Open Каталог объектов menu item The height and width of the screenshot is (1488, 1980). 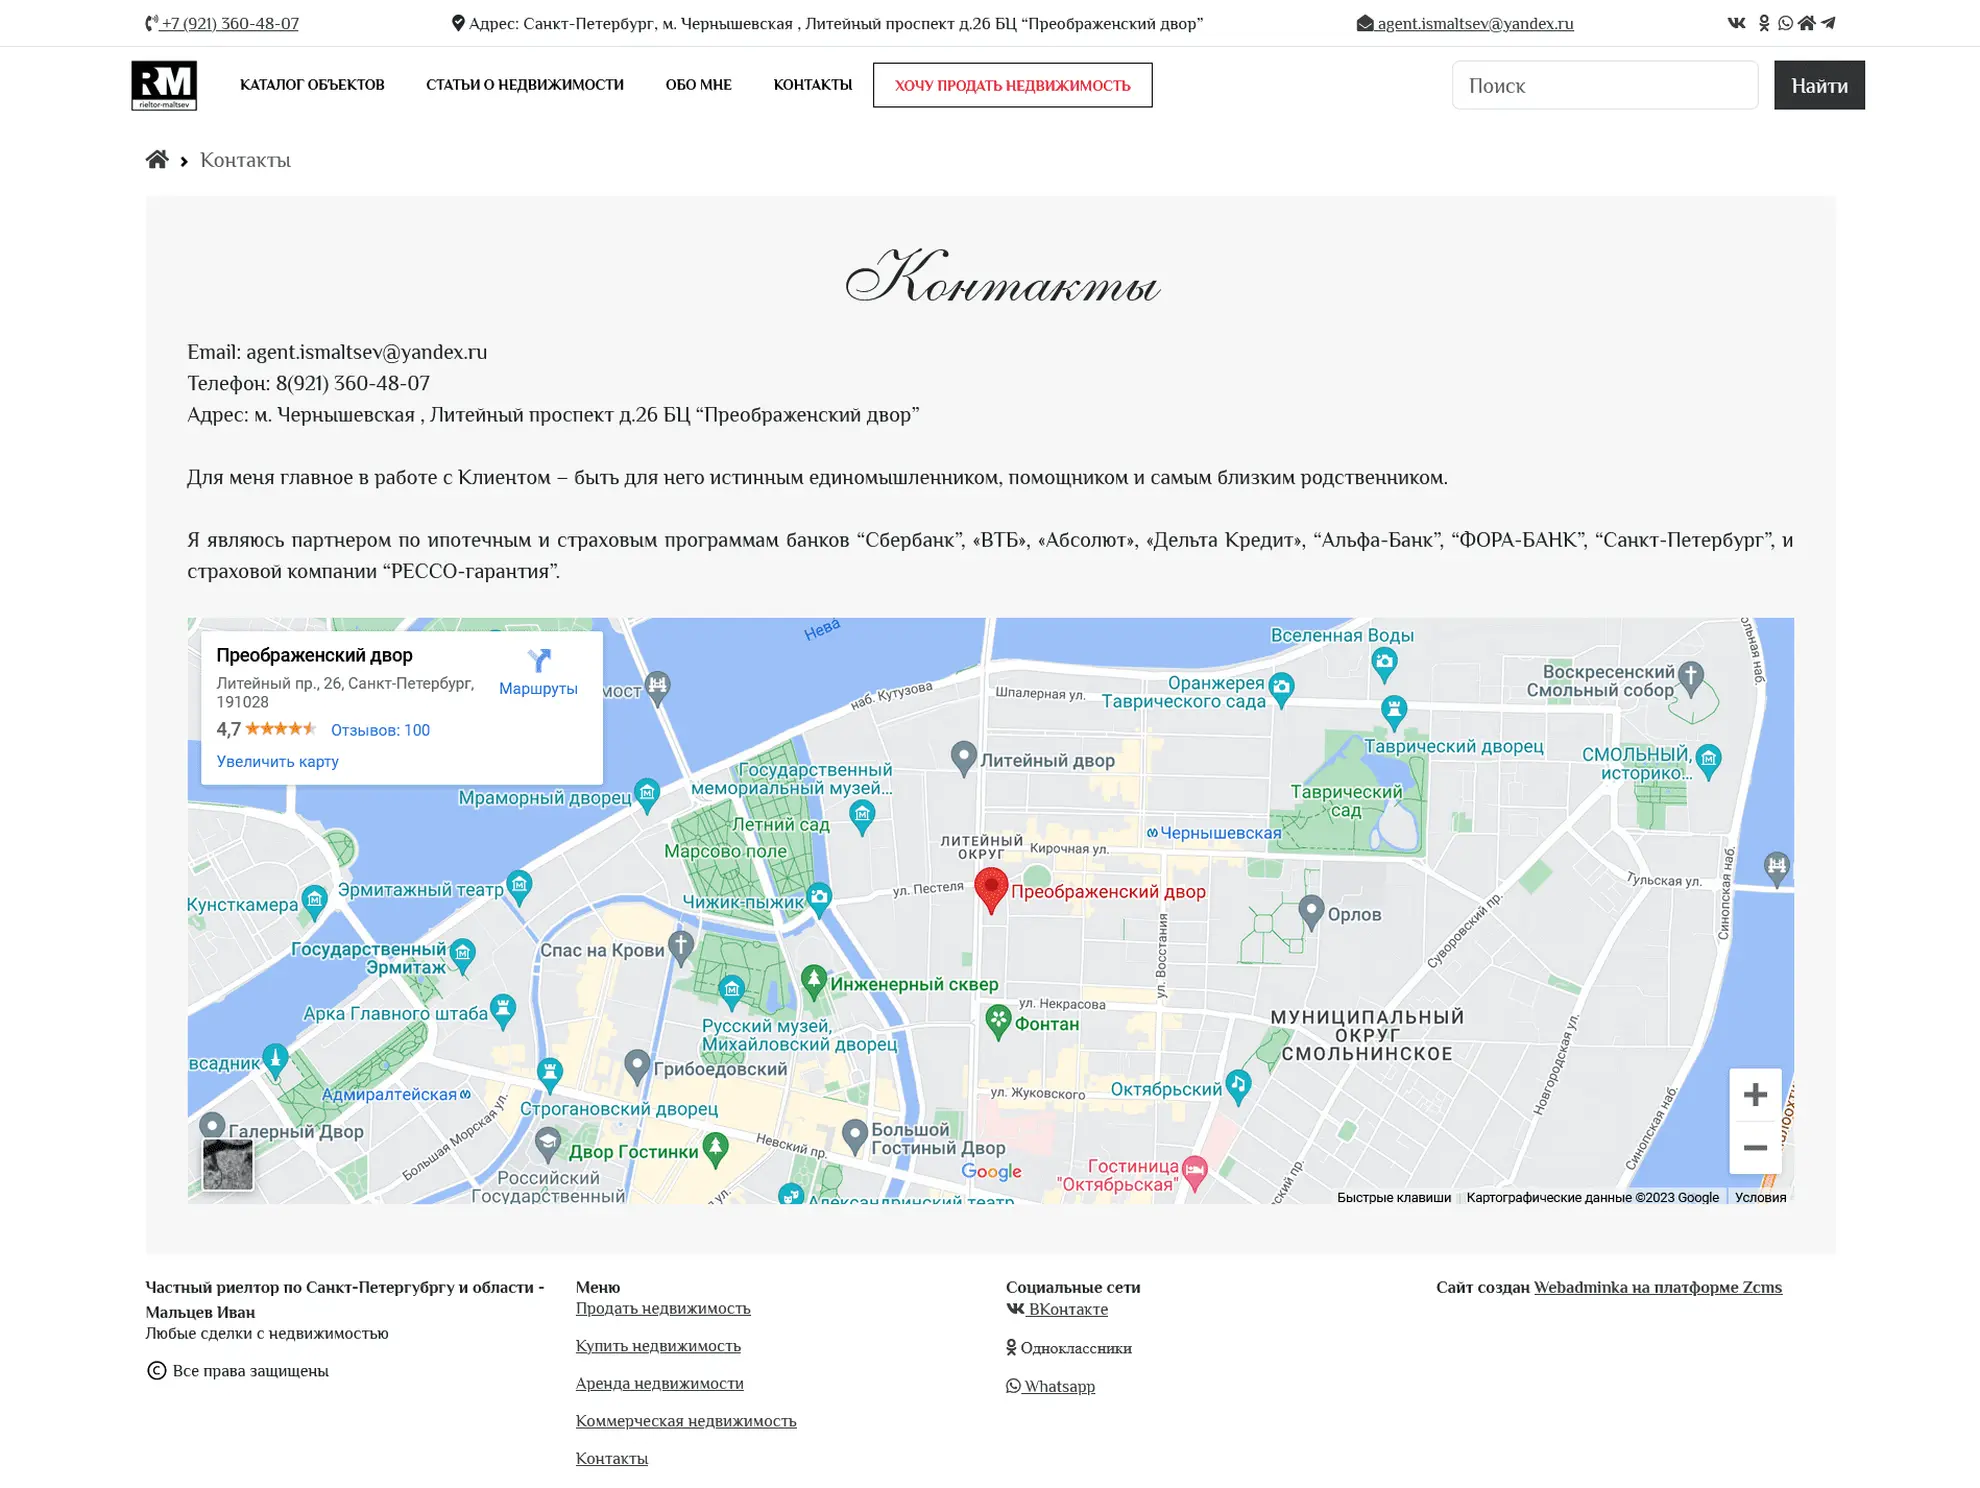click(x=312, y=85)
